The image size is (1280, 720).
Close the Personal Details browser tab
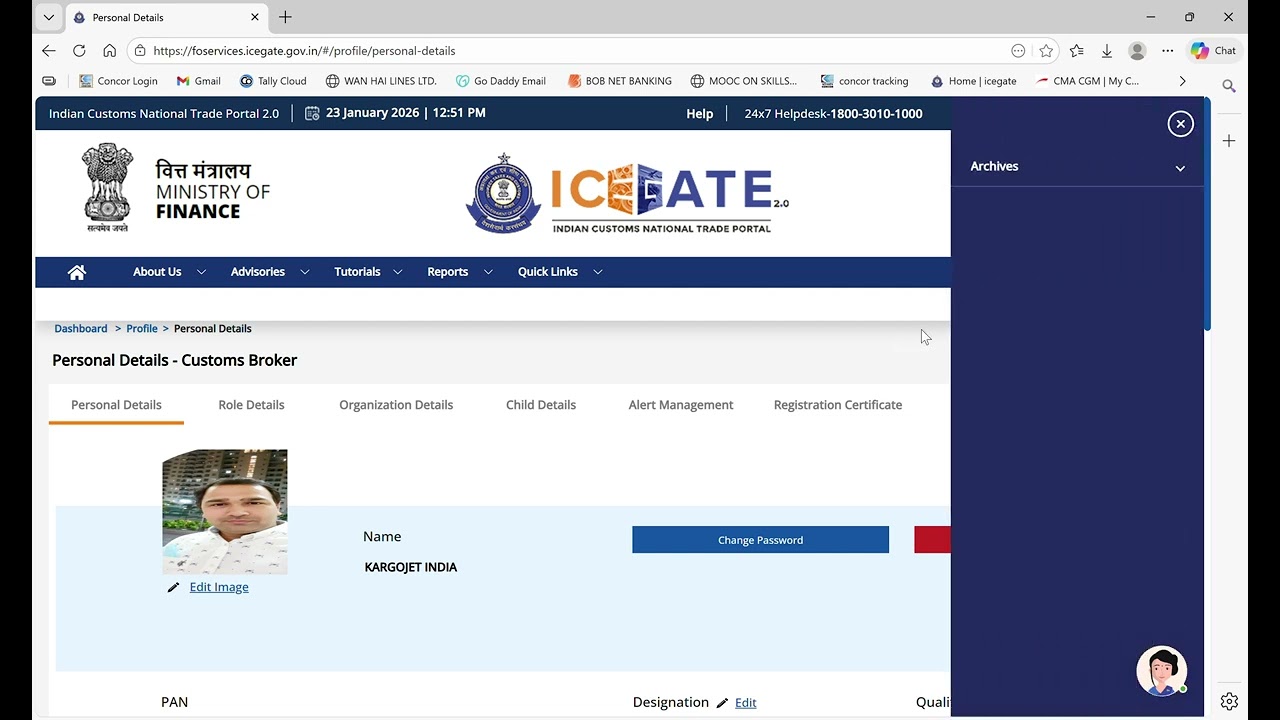point(254,17)
